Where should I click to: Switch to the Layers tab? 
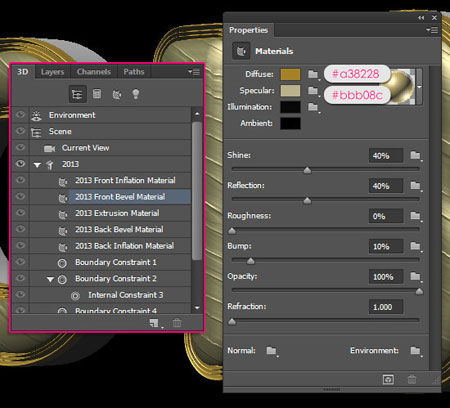52,72
